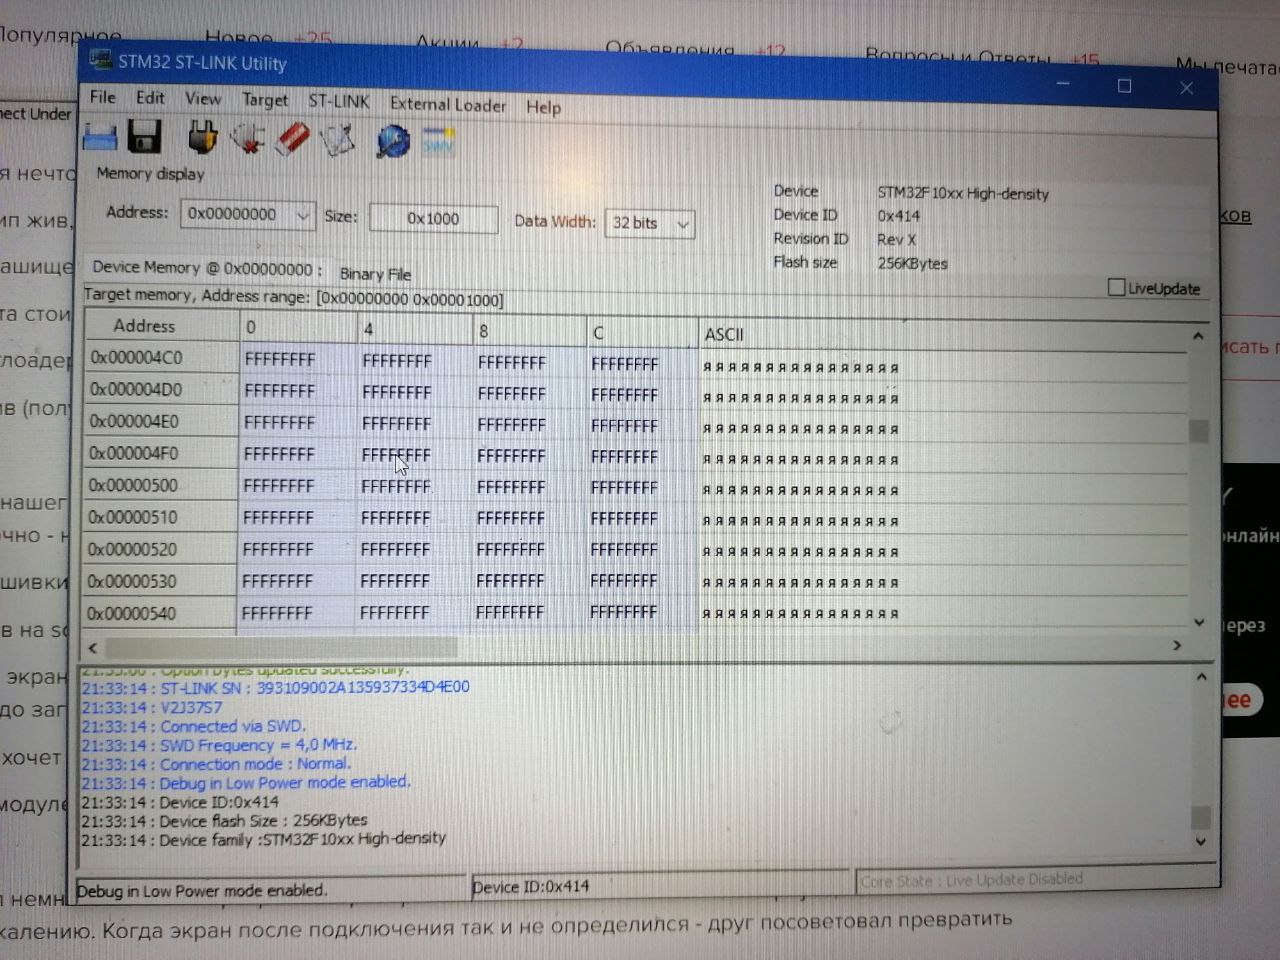Click the column C header
1280x960 pixels.
point(643,333)
